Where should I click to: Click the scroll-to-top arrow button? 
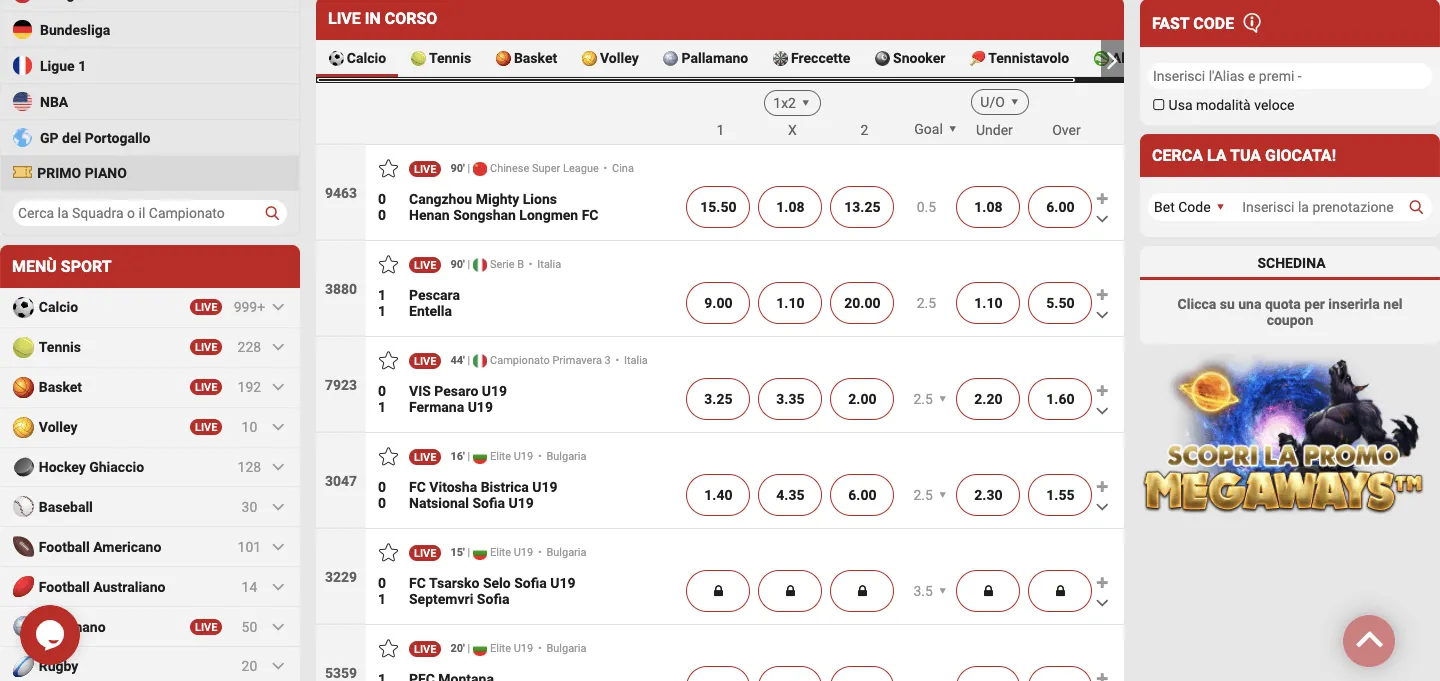(x=1368, y=640)
